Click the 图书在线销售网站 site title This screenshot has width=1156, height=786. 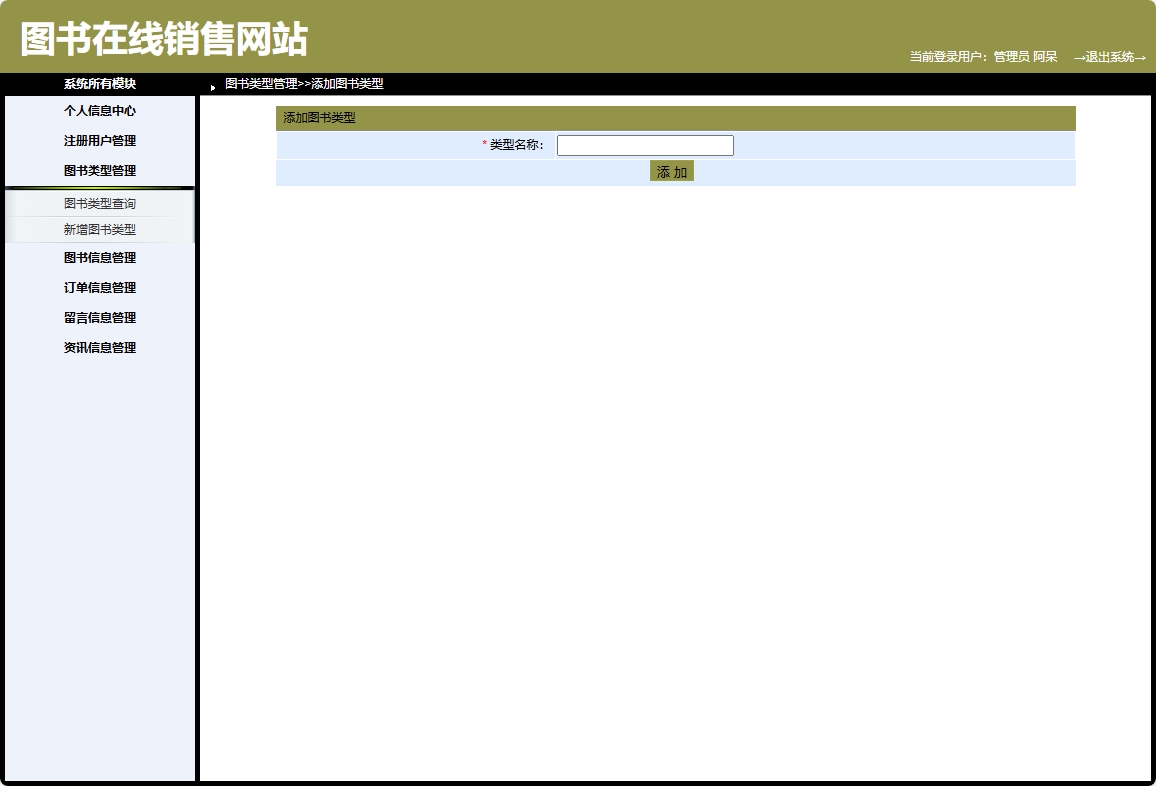pyautogui.click(x=165, y=36)
